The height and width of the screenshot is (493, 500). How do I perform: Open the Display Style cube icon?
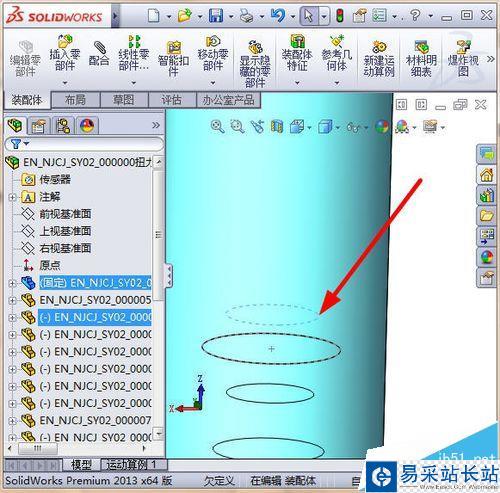tap(326, 127)
